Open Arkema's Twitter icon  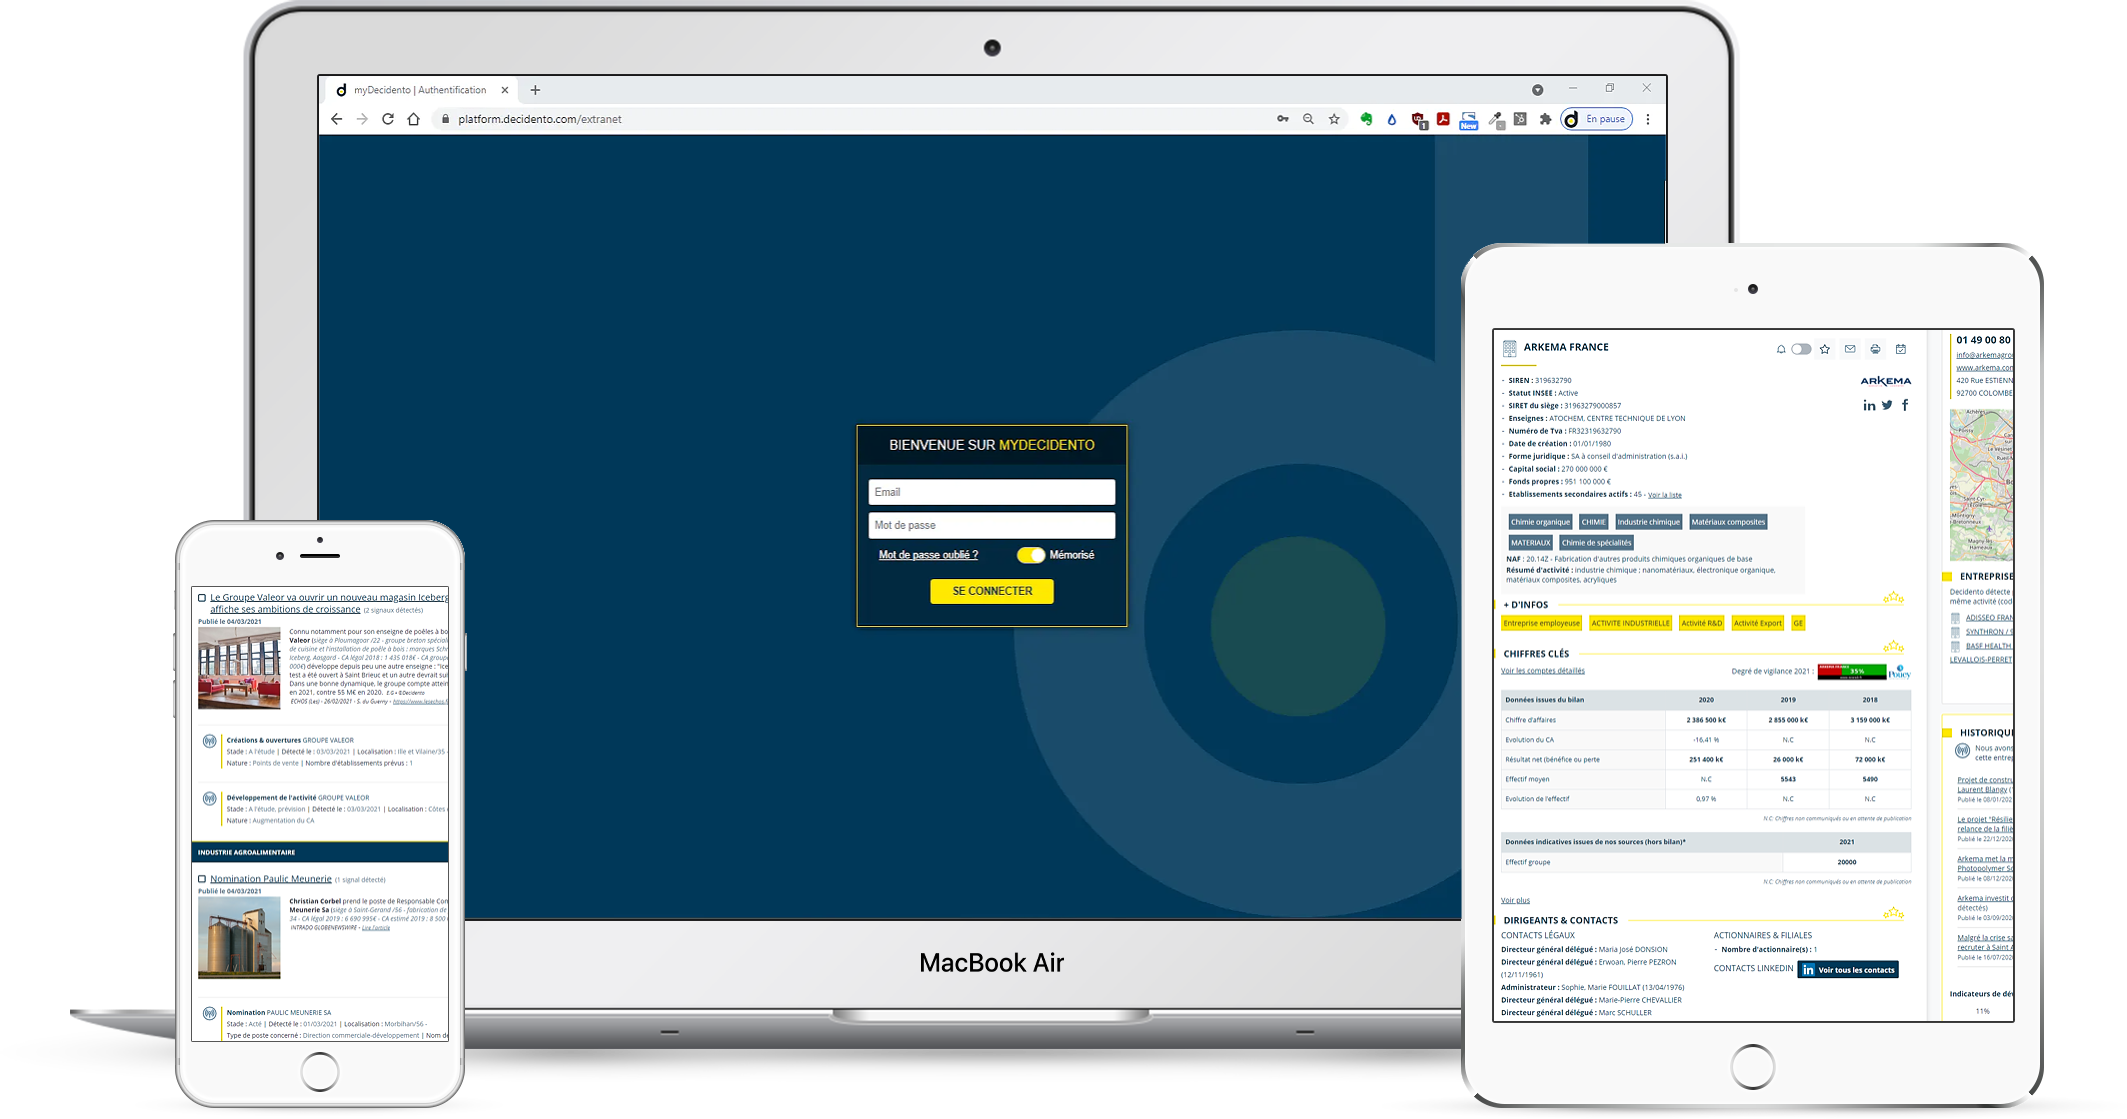tap(1887, 405)
